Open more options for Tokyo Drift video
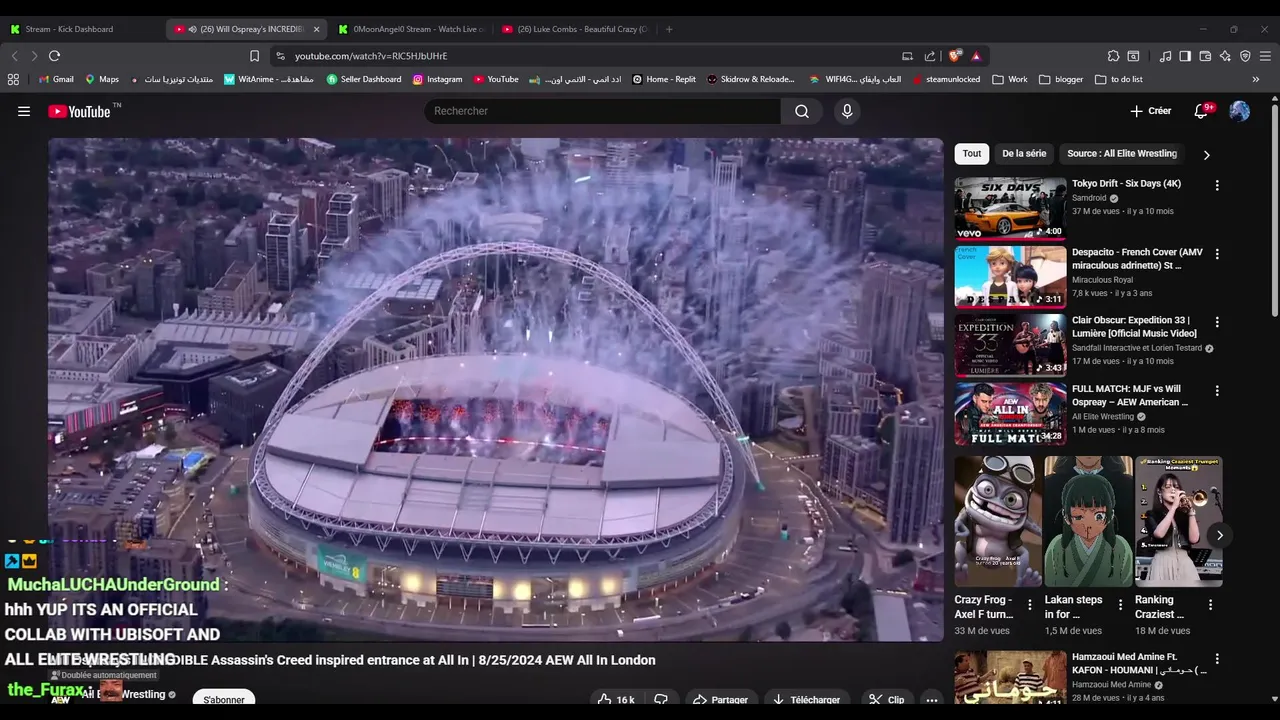Screen dimensions: 1280x720 tap(1217, 185)
